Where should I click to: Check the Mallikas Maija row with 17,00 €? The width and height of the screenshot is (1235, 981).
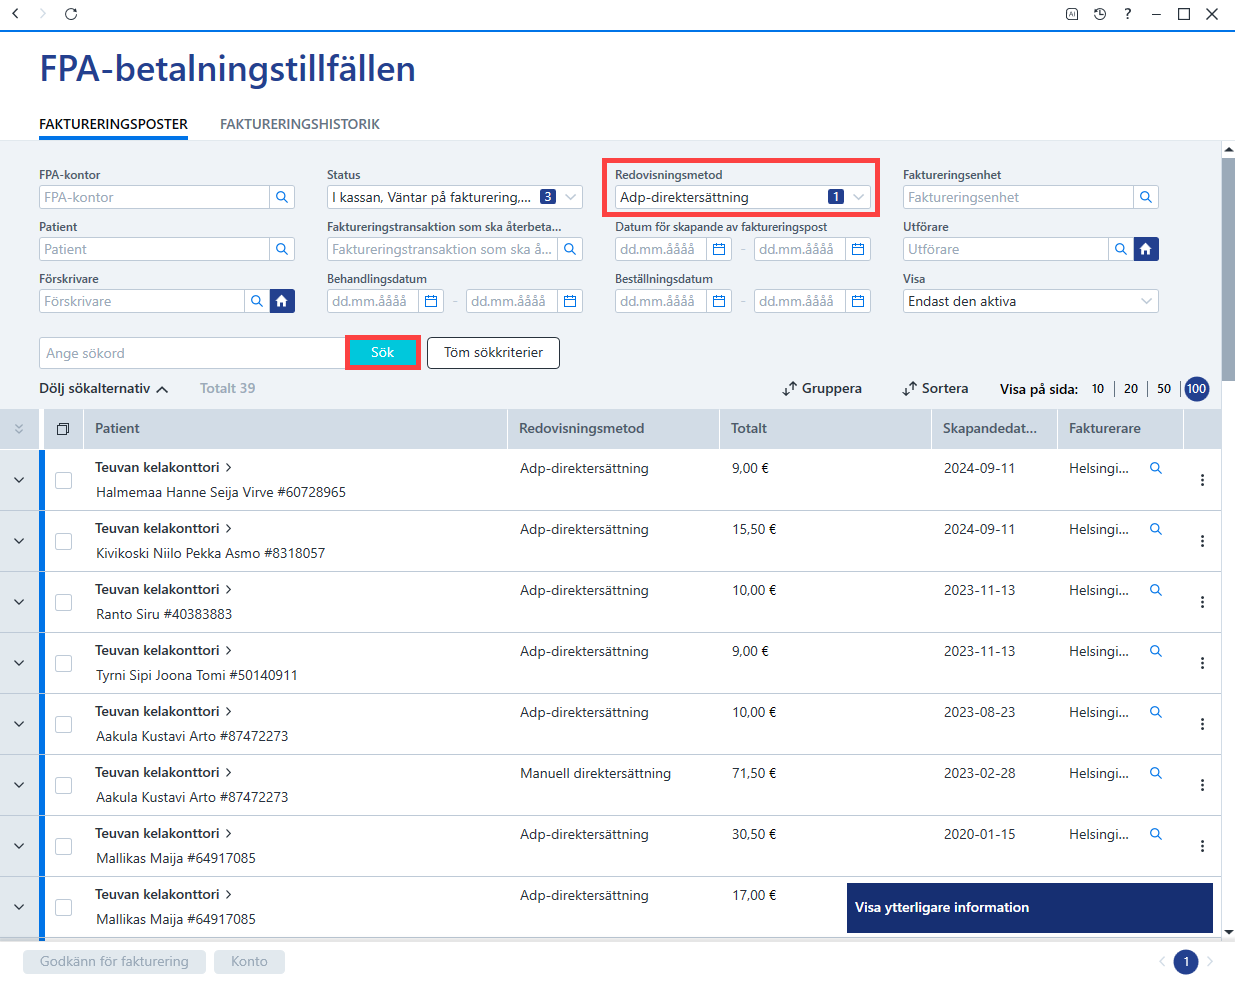63,907
